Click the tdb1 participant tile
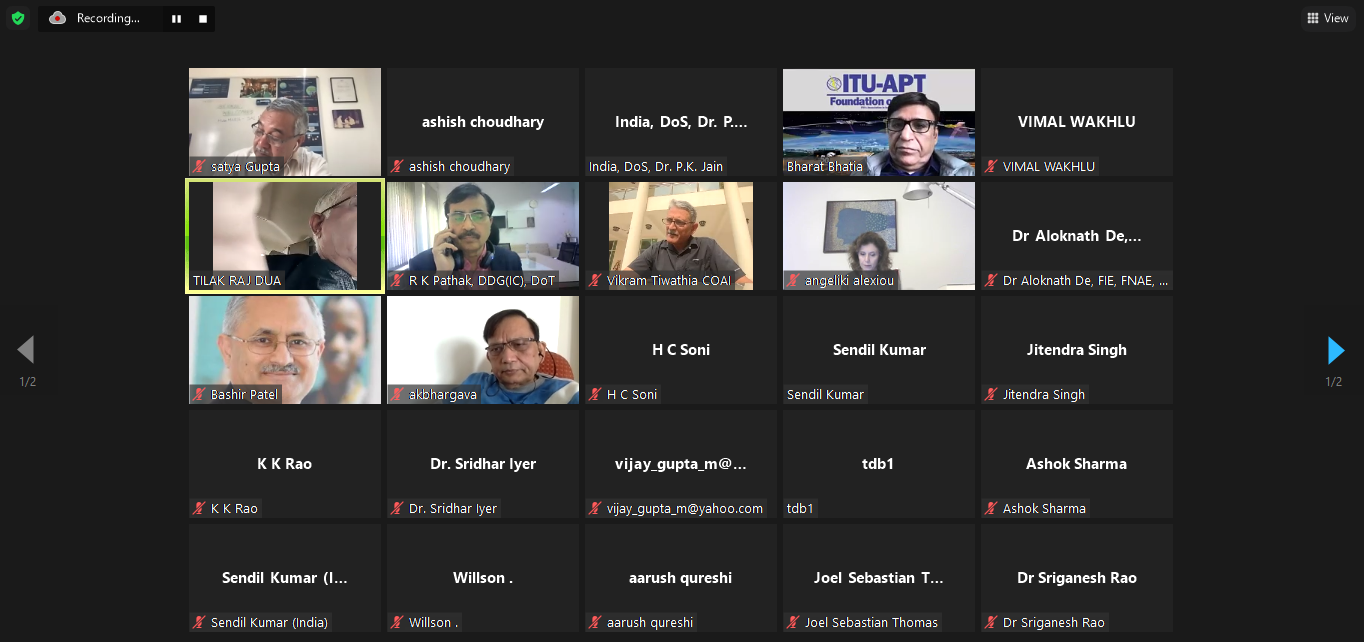 pos(879,464)
